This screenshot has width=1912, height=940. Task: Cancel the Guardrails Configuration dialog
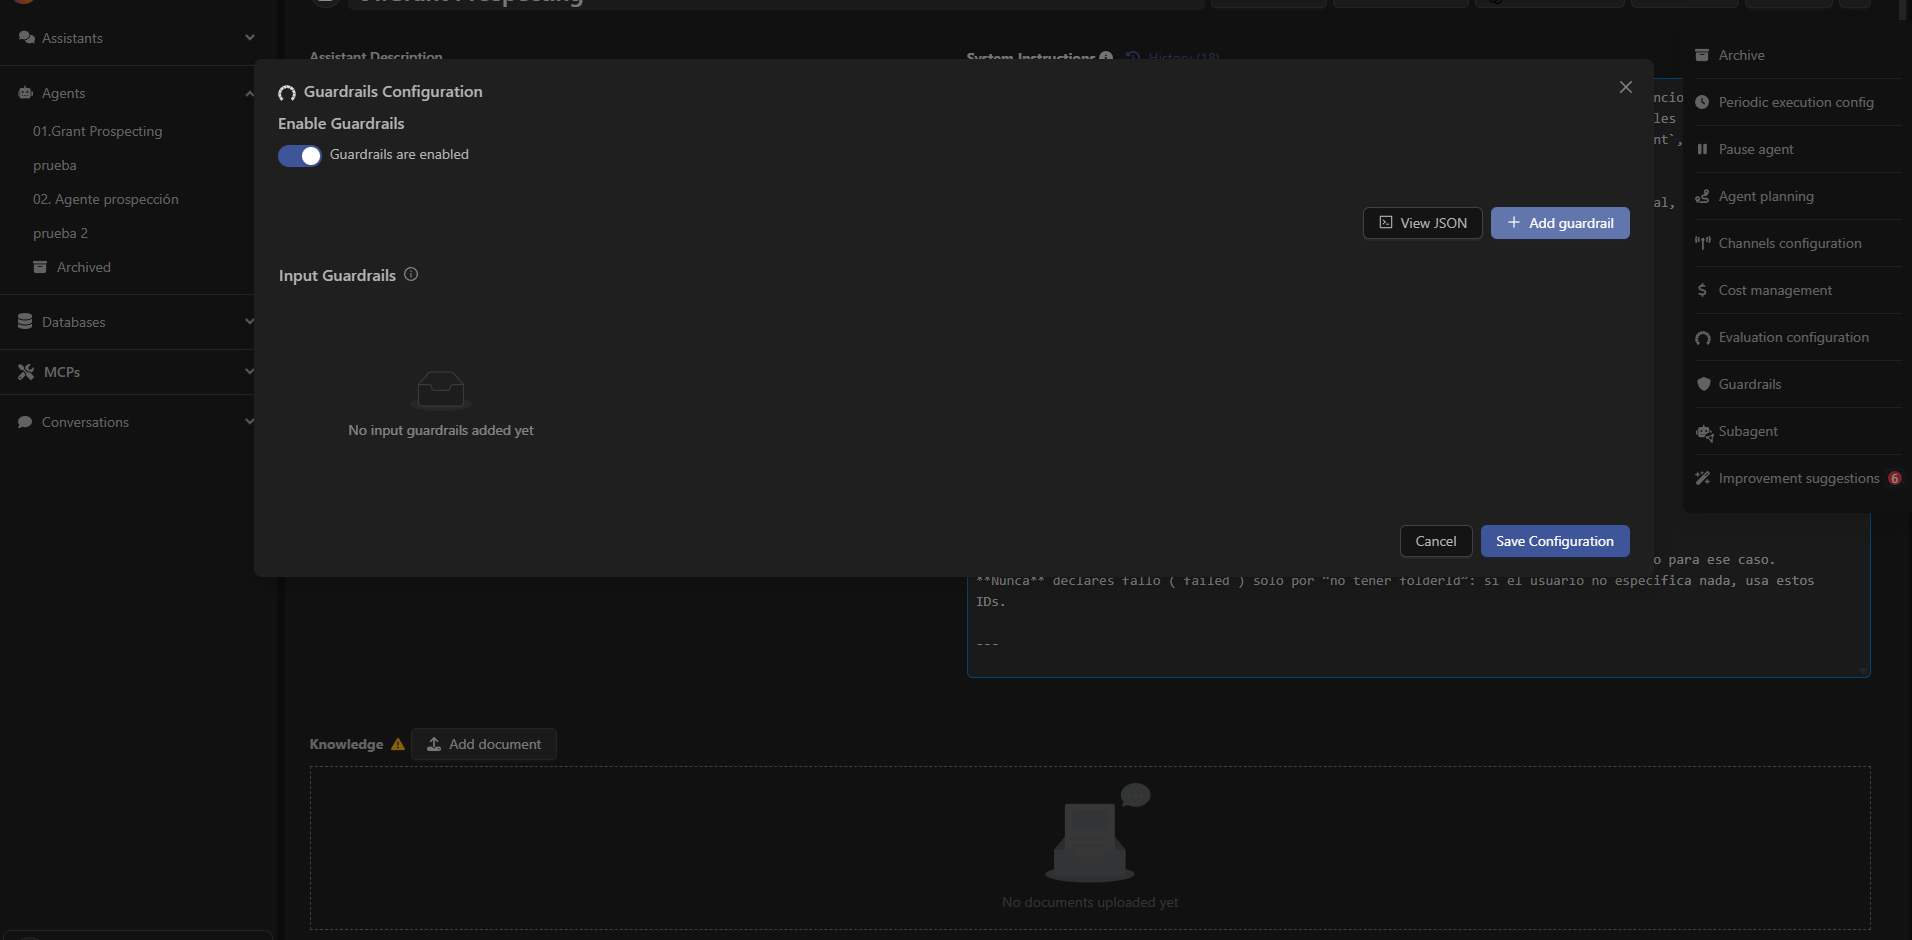[x=1436, y=541]
